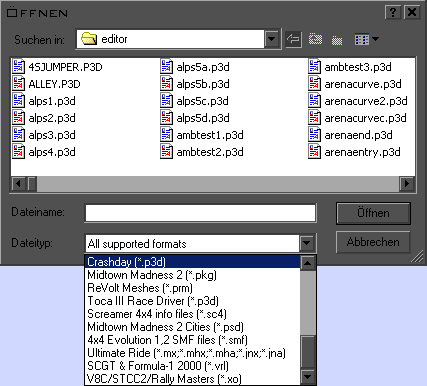This screenshot has width=427, height=386.
Task: Open the view menu icon
Action: coord(362,39)
